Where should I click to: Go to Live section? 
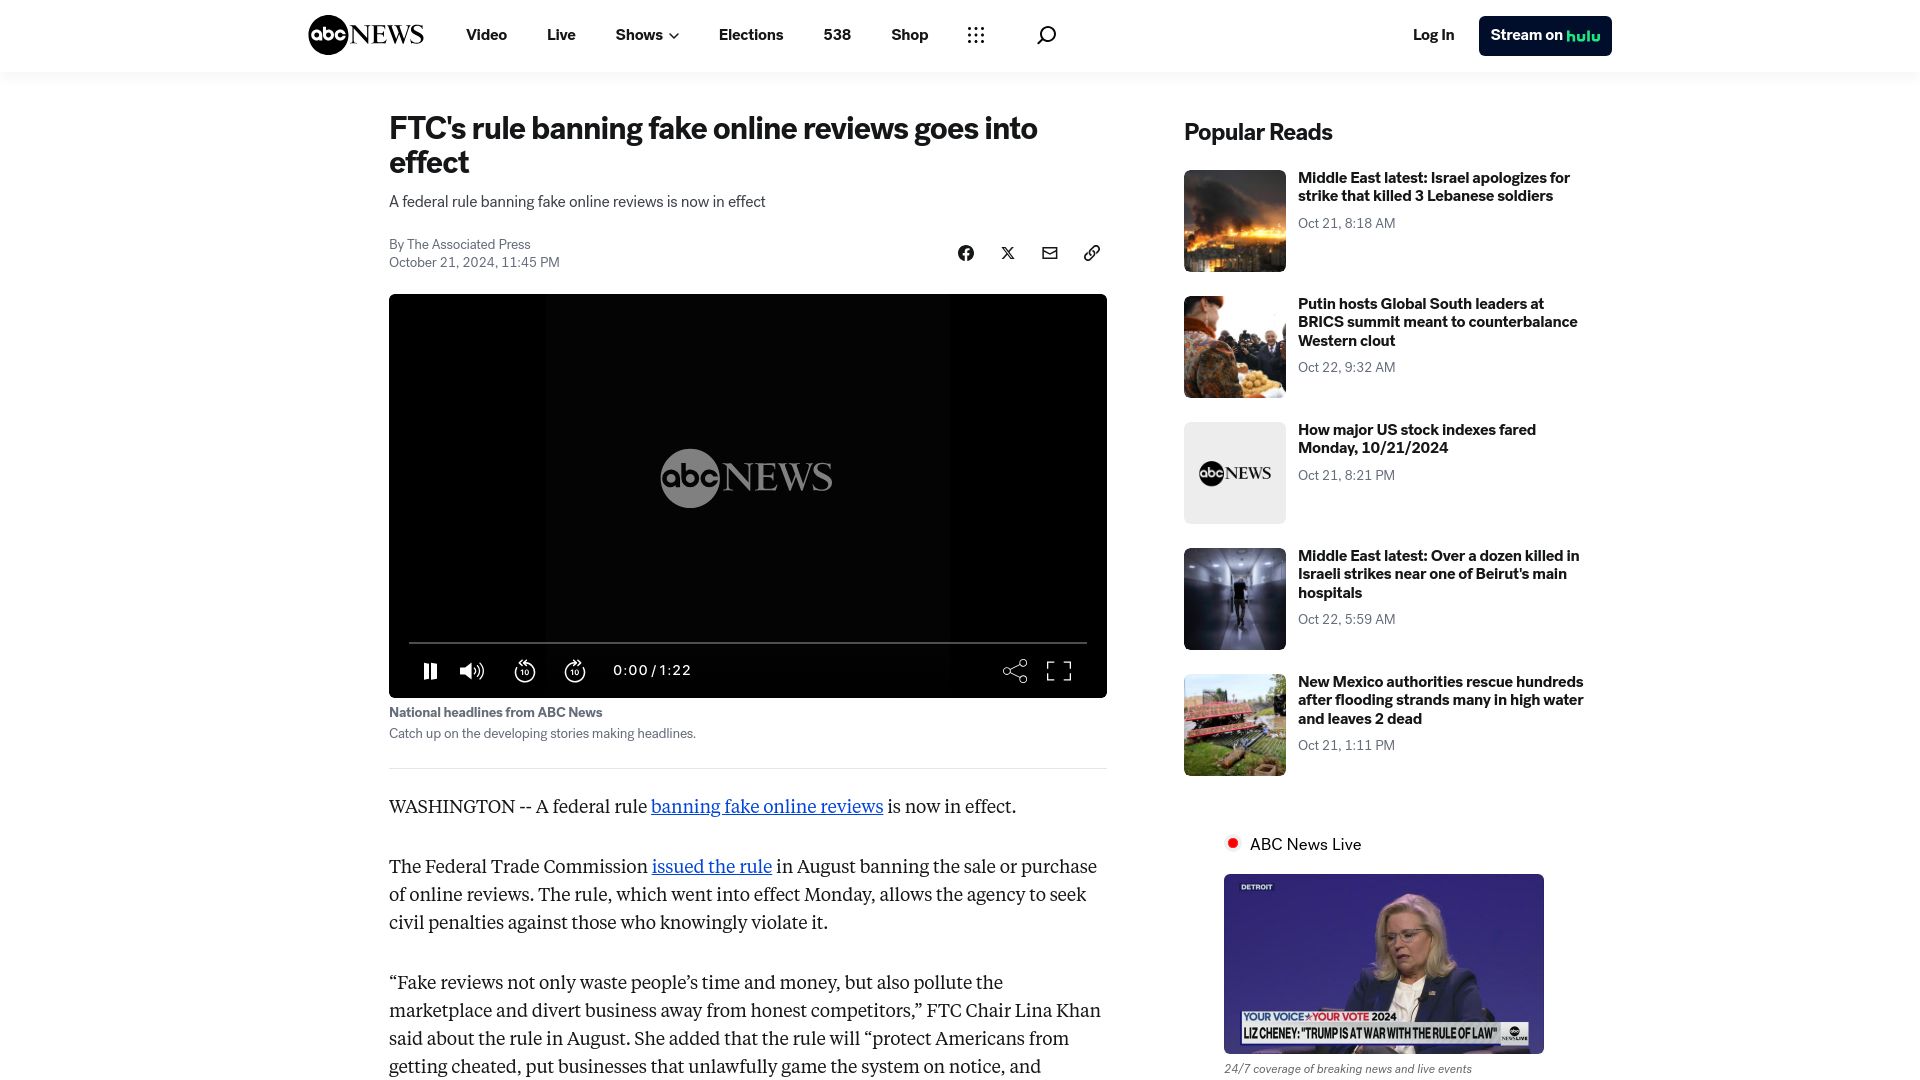pyautogui.click(x=561, y=35)
